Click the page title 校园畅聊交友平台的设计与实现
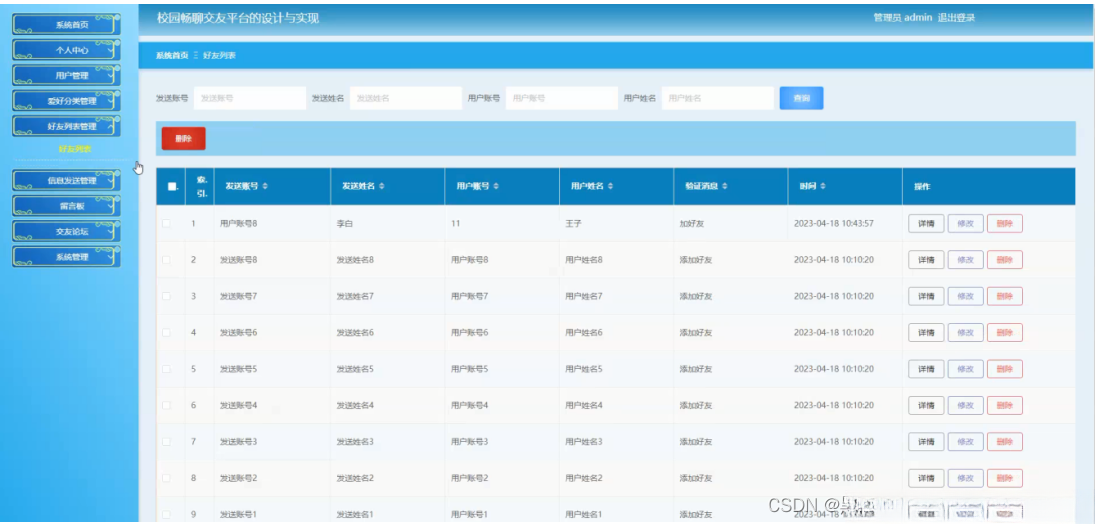The image size is (1095, 524). (238, 18)
